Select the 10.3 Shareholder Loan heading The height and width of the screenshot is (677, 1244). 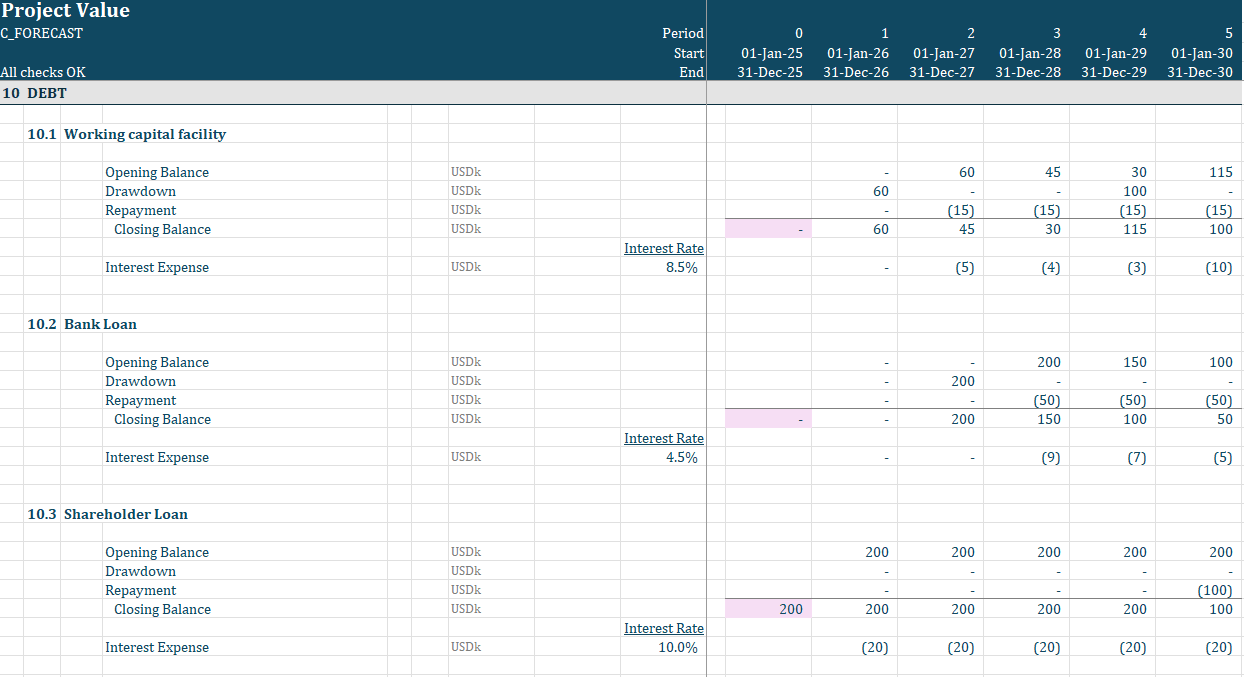click(x=125, y=514)
